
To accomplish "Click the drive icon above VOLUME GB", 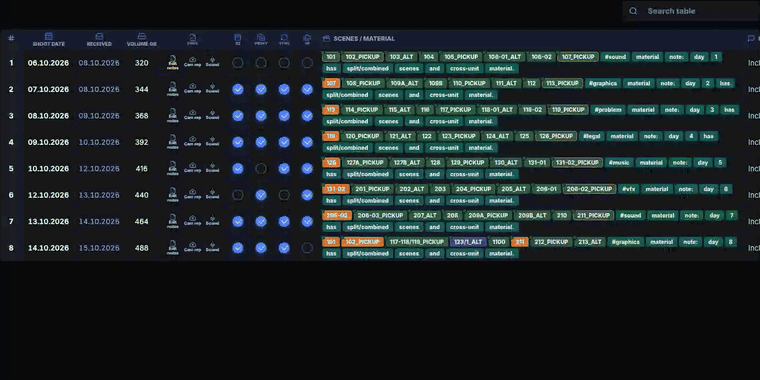I will point(142,37).
